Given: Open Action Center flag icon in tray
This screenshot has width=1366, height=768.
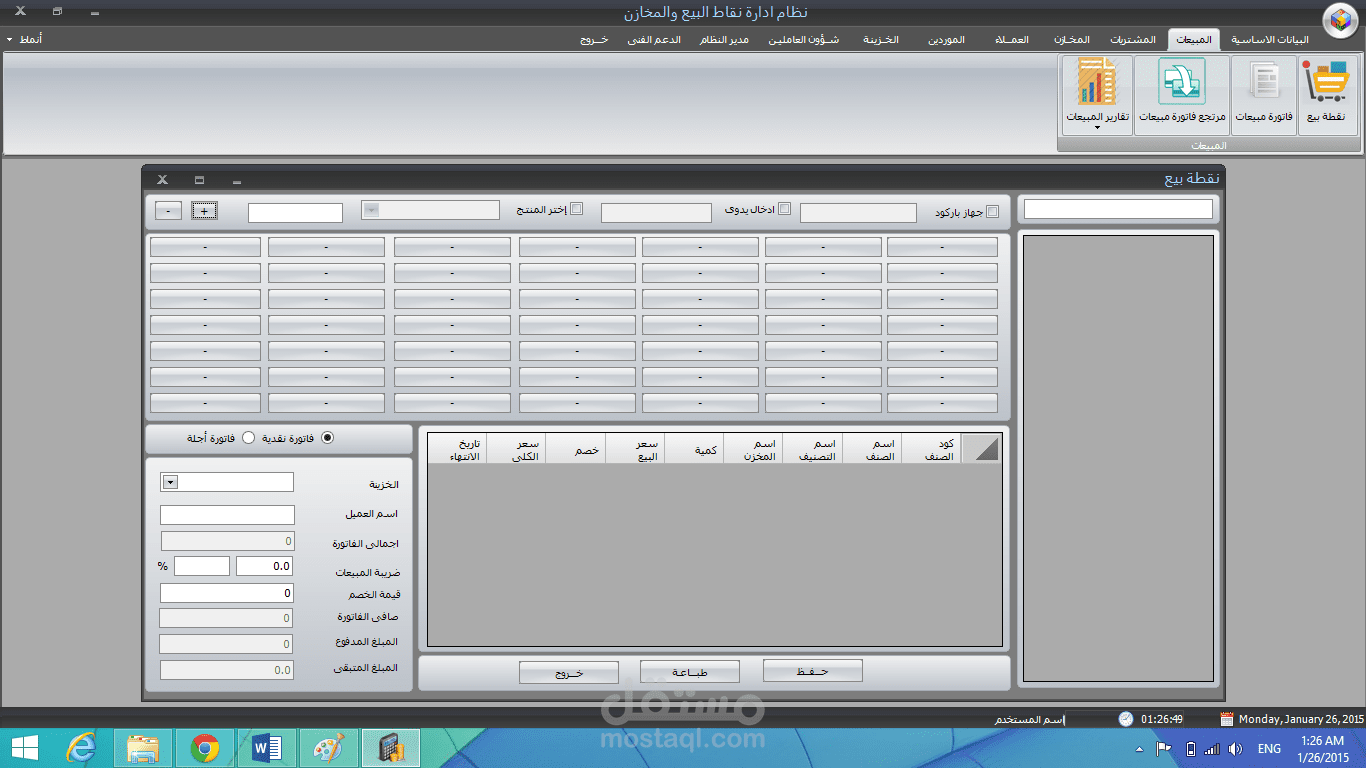Looking at the screenshot, I should click(x=1164, y=749).
